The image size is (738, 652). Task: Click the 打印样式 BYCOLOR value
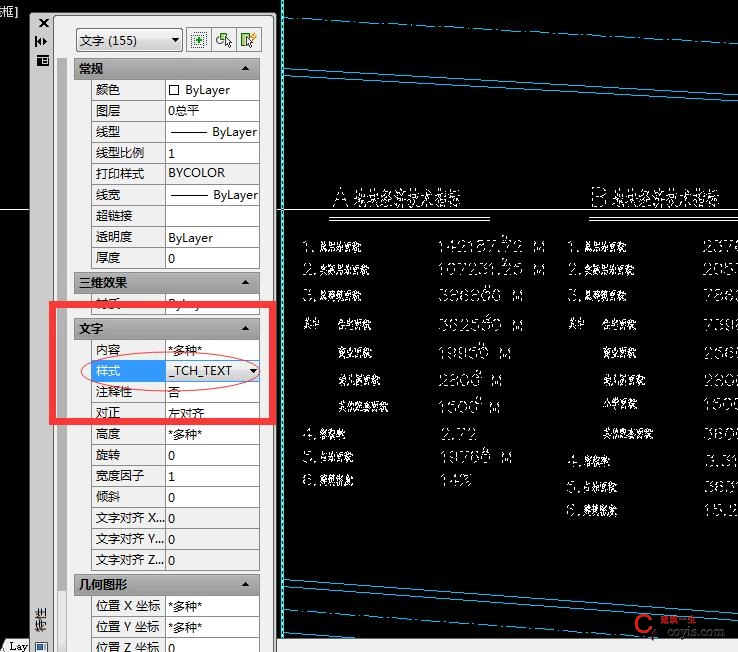coord(212,173)
